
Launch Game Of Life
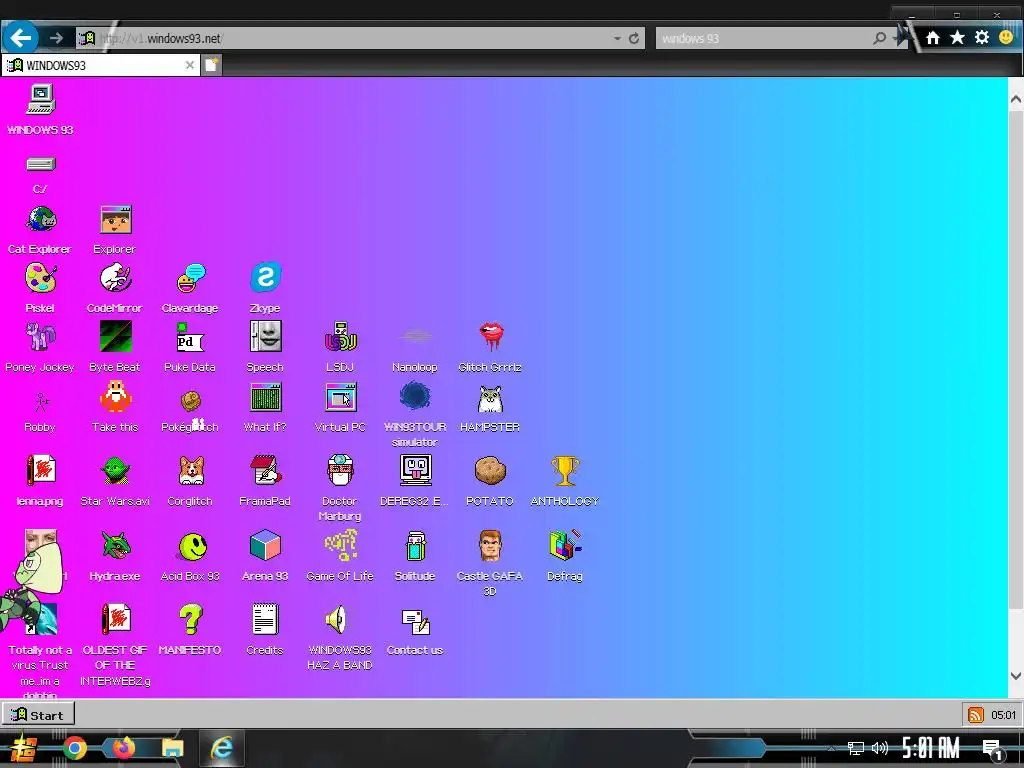pos(340,545)
